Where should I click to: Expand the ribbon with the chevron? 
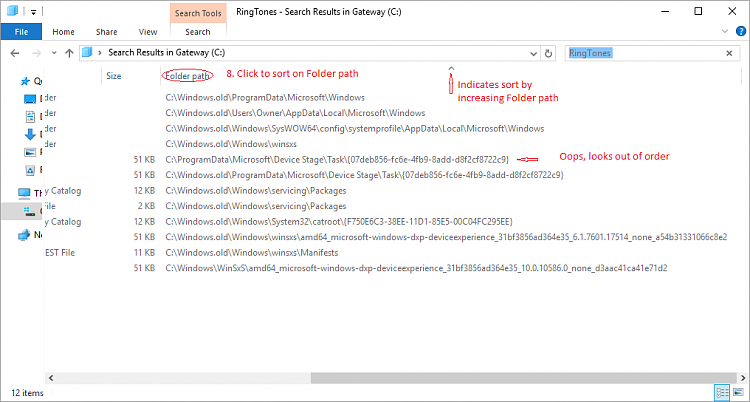[725, 32]
